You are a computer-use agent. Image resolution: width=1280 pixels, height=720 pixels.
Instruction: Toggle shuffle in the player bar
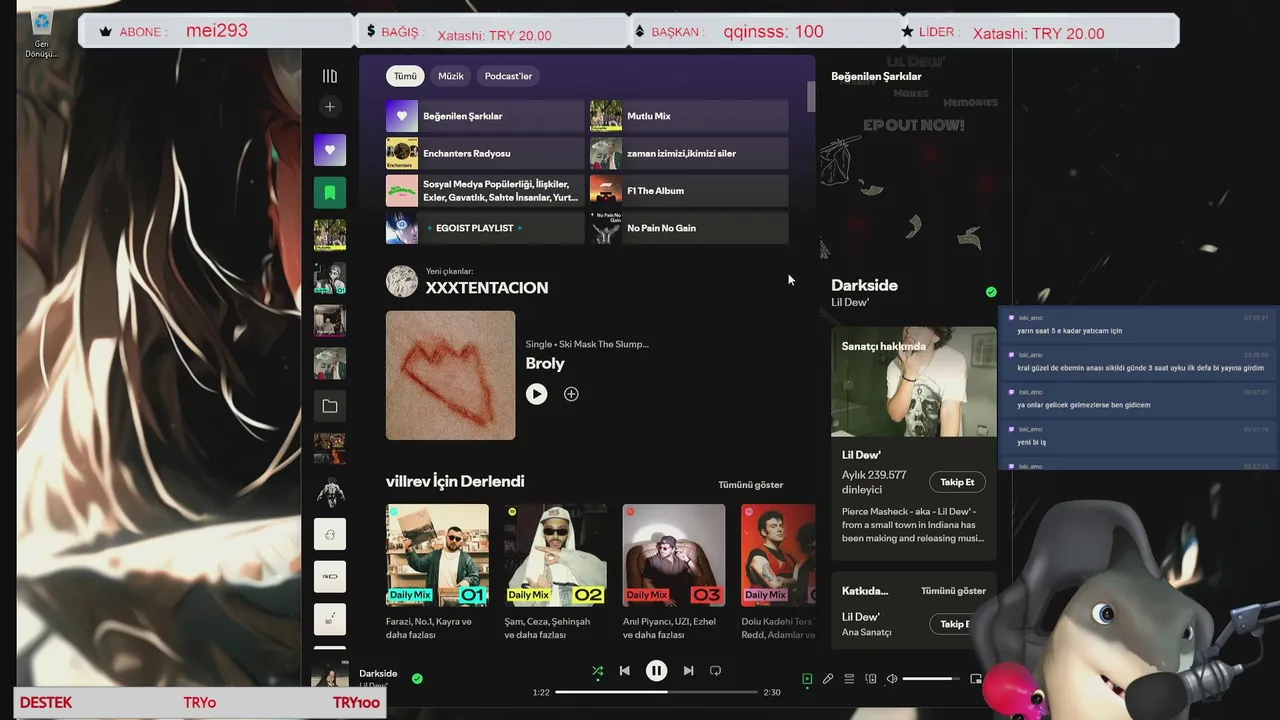coord(597,671)
